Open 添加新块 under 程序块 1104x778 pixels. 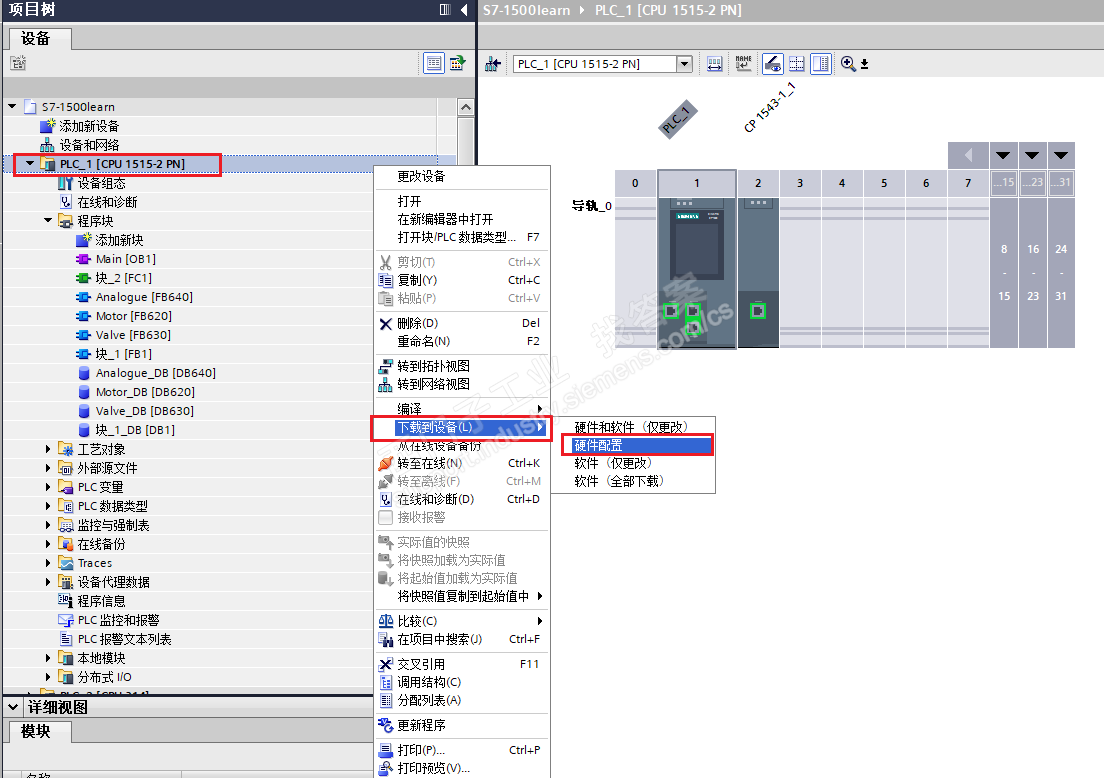pos(119,240)
